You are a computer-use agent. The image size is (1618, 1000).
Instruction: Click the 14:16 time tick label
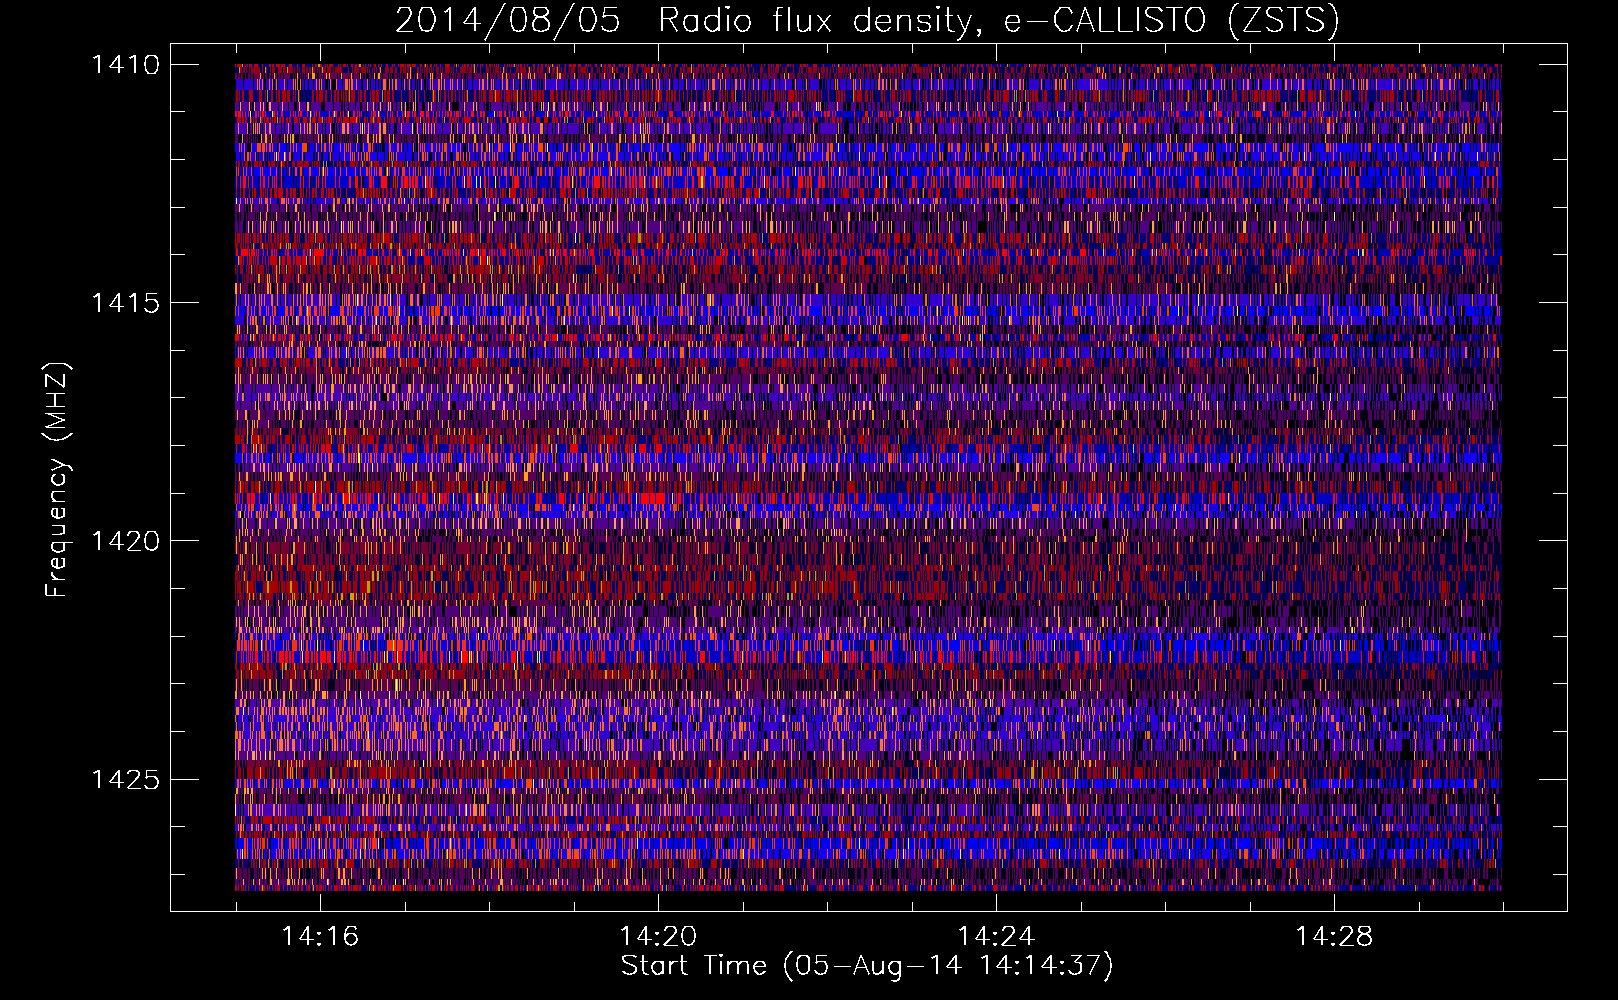click(x=320, y=936)
